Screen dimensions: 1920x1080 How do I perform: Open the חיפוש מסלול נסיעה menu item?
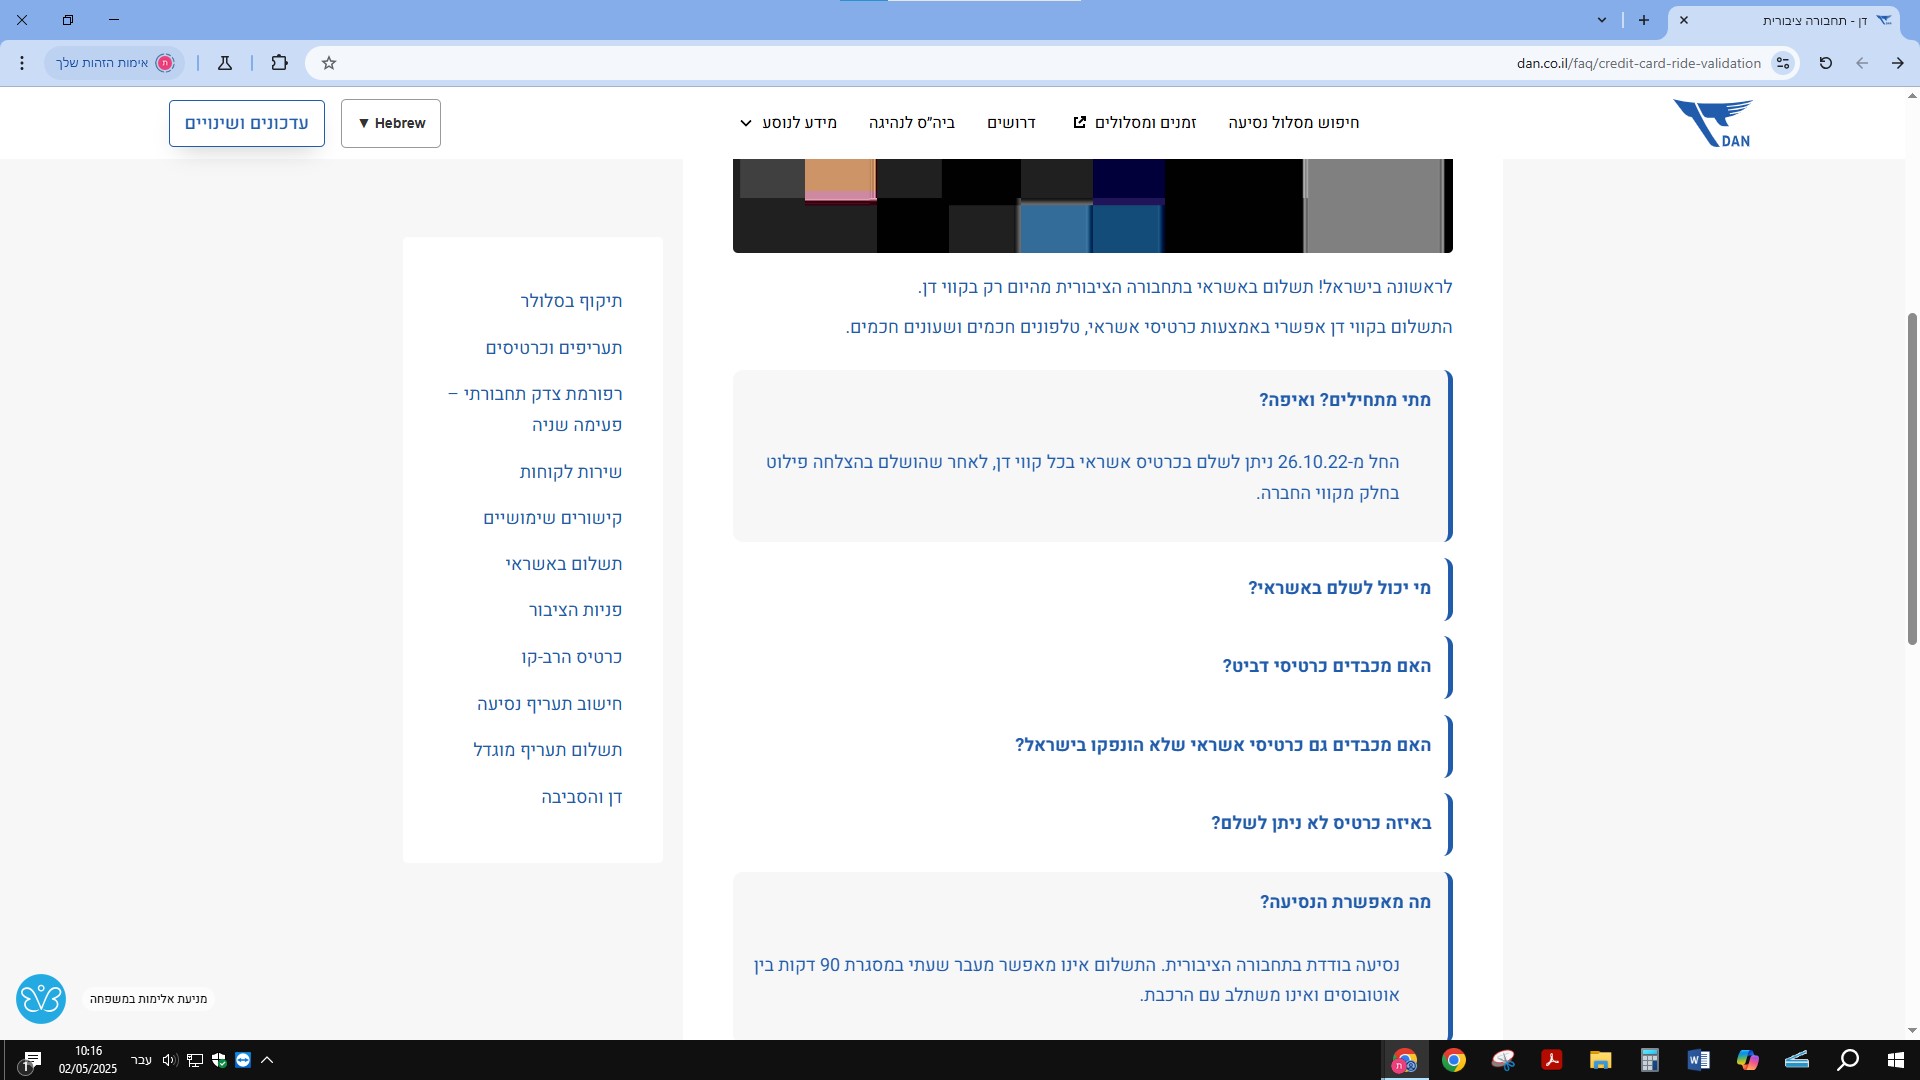pyautogui.click(x=1293, y=123)
